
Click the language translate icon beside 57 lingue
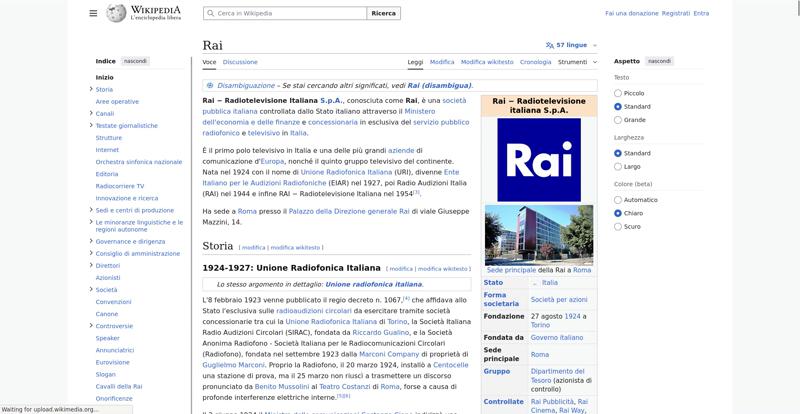tap(550, 45)
